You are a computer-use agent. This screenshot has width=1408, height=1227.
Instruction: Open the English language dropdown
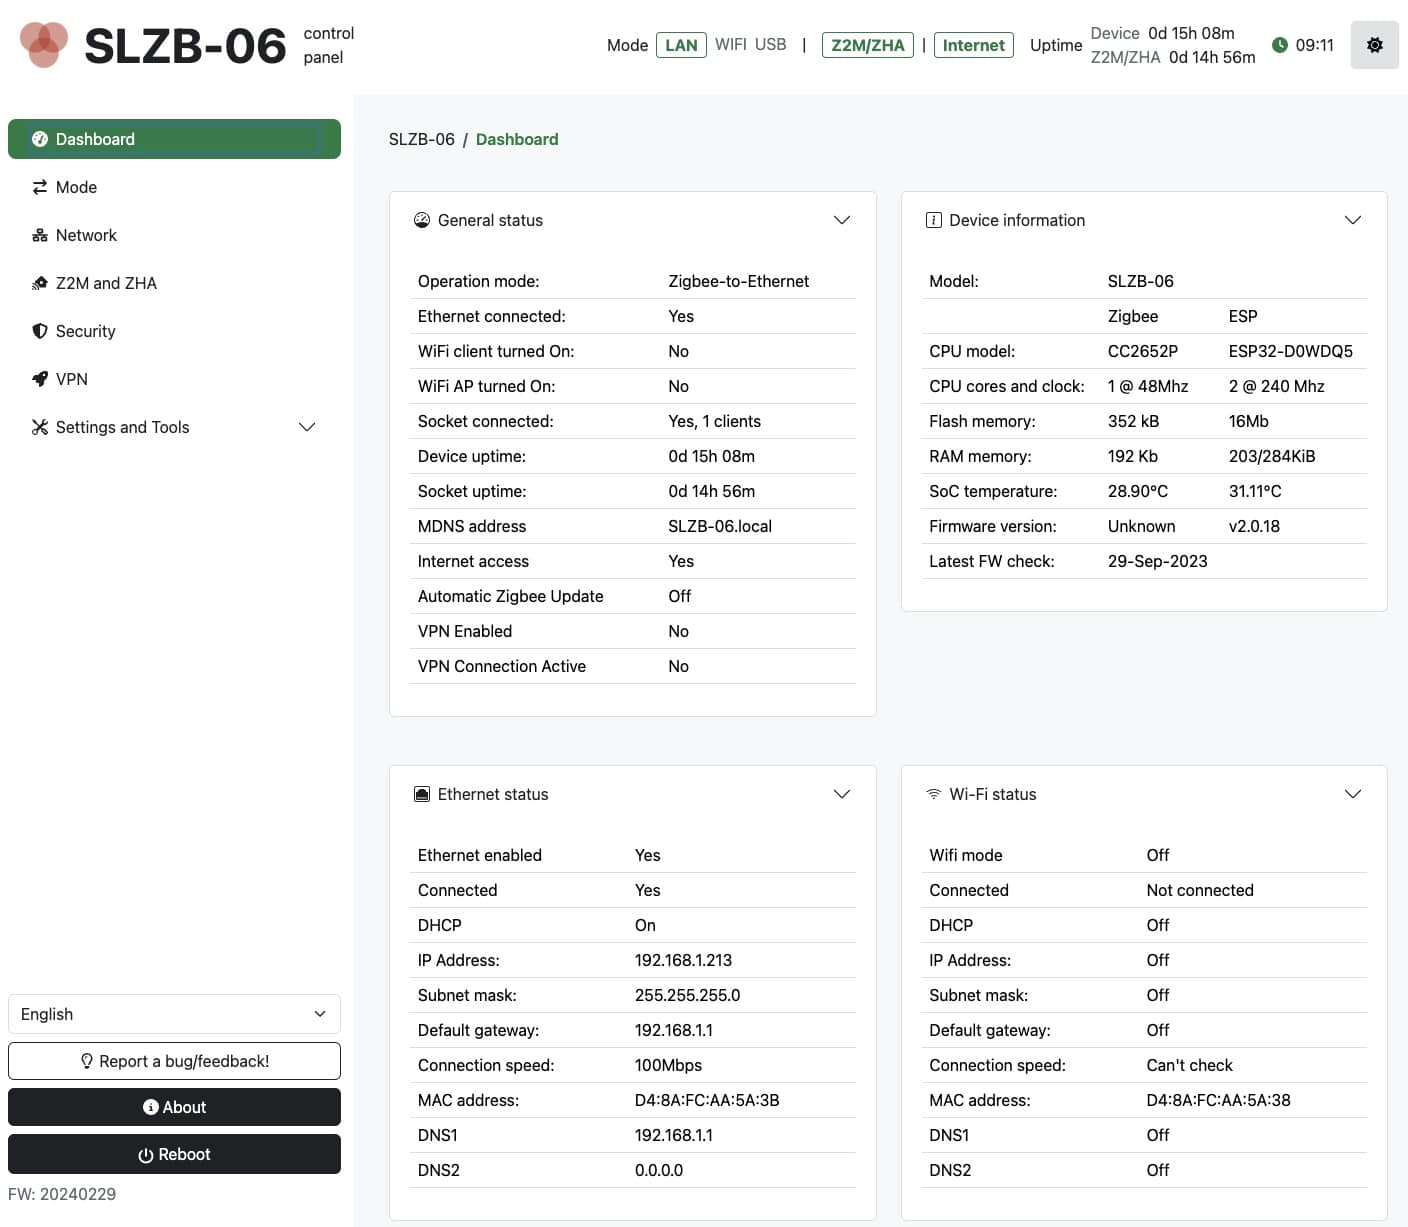click(x=174, y=1014)
